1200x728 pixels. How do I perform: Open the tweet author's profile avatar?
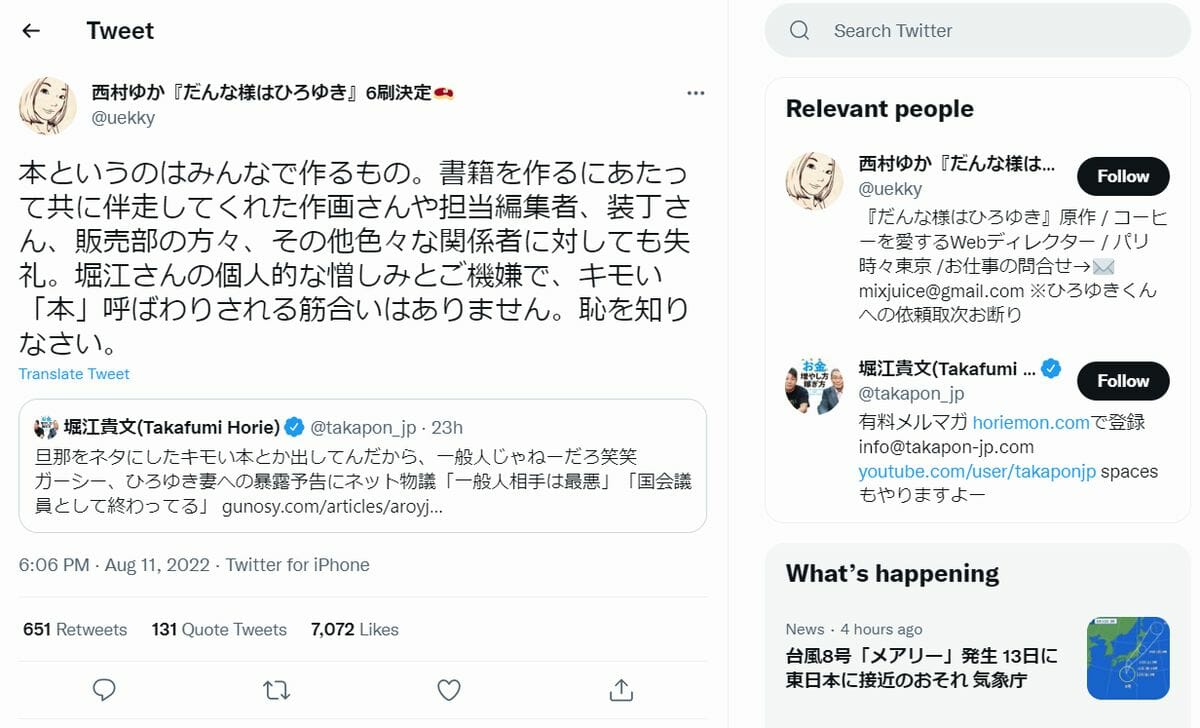48,106
